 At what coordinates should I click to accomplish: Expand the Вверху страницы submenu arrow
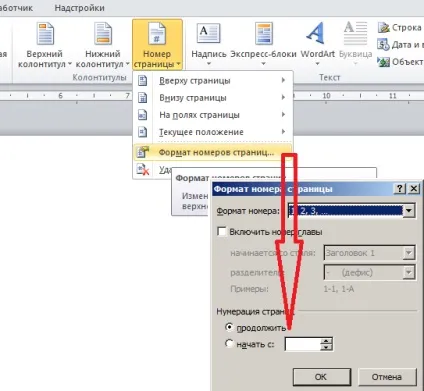click(x=283, y=80)
